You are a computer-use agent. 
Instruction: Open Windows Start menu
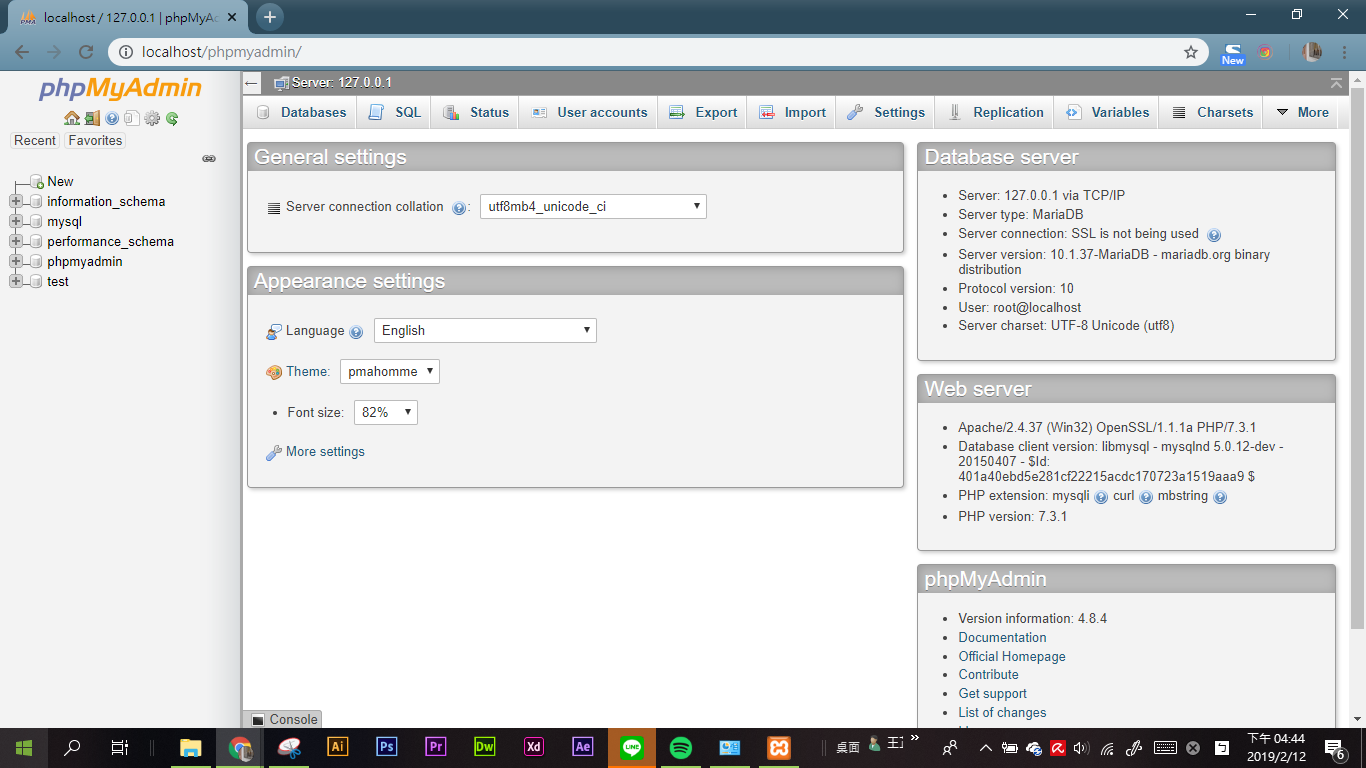24,747
